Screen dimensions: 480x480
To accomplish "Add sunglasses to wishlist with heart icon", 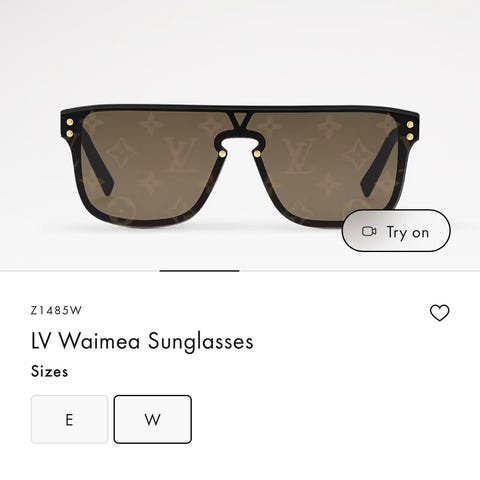I will click(439, 313).
